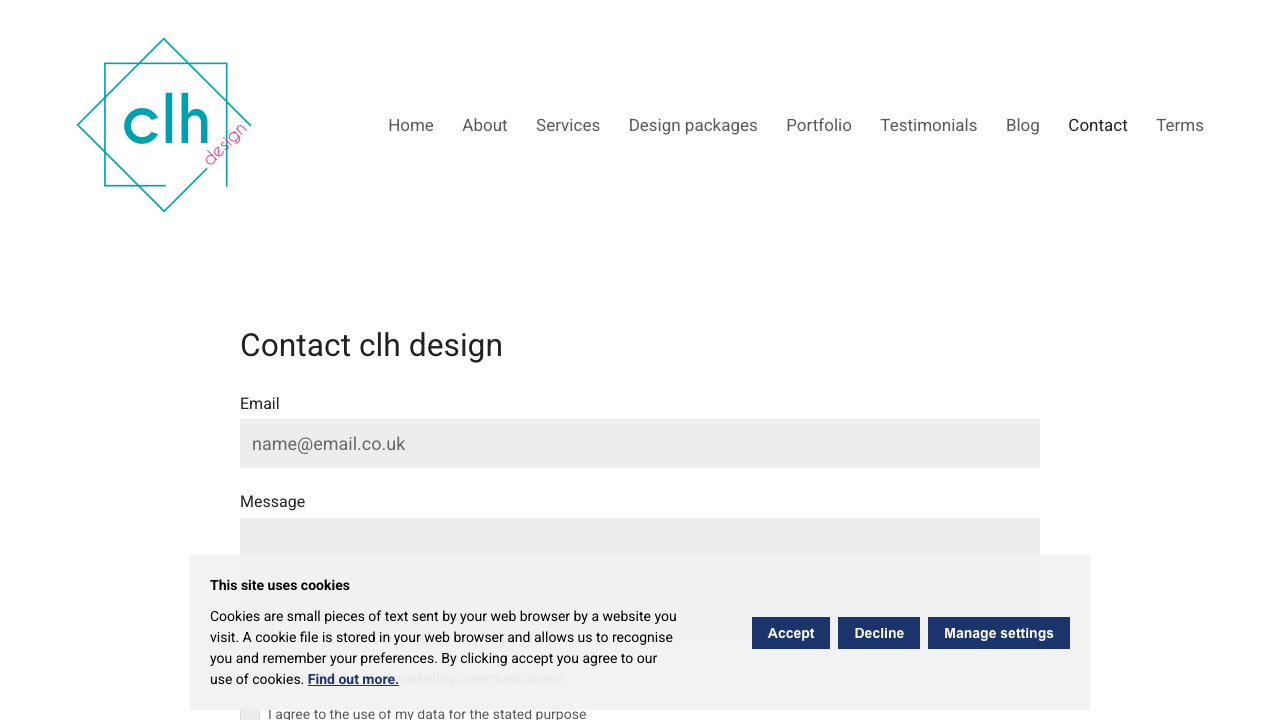Click the Contact clh design heading

pyautogui.click(x=371, y=346)
